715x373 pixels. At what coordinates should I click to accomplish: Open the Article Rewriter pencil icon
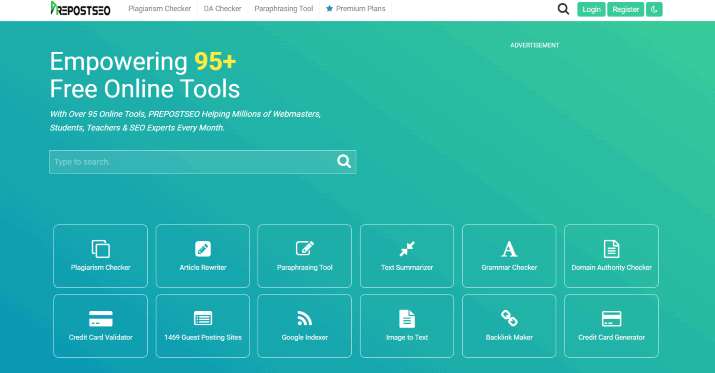[x=203, y=249]
